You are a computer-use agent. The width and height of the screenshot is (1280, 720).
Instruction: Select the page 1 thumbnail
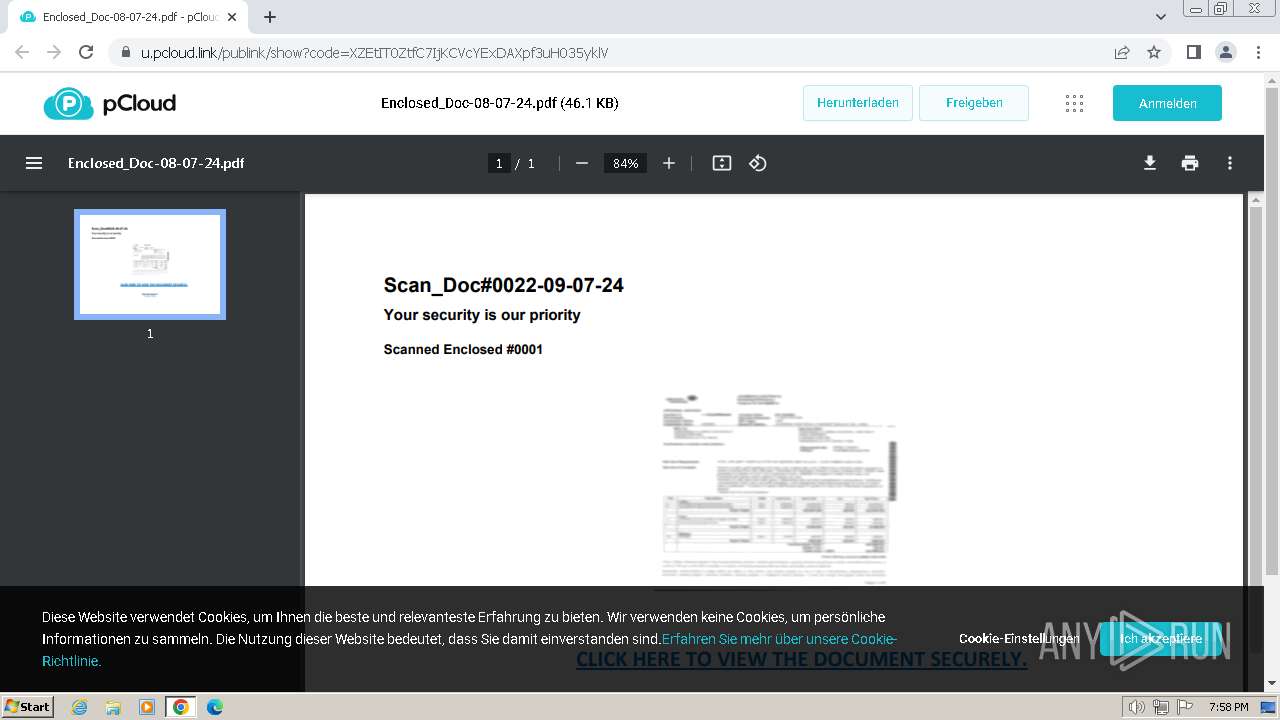pos(150,264)
